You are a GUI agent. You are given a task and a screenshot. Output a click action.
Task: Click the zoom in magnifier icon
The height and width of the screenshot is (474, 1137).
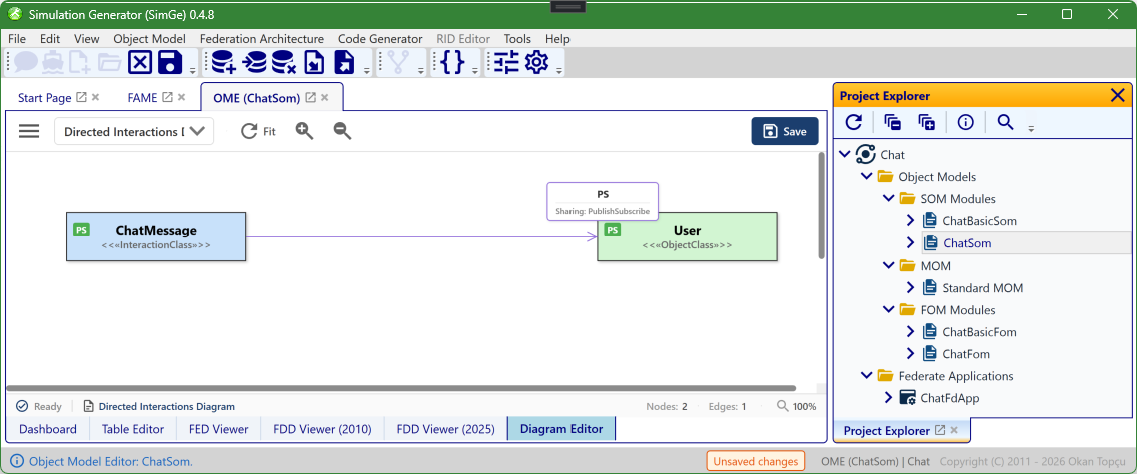pos(305,131)
